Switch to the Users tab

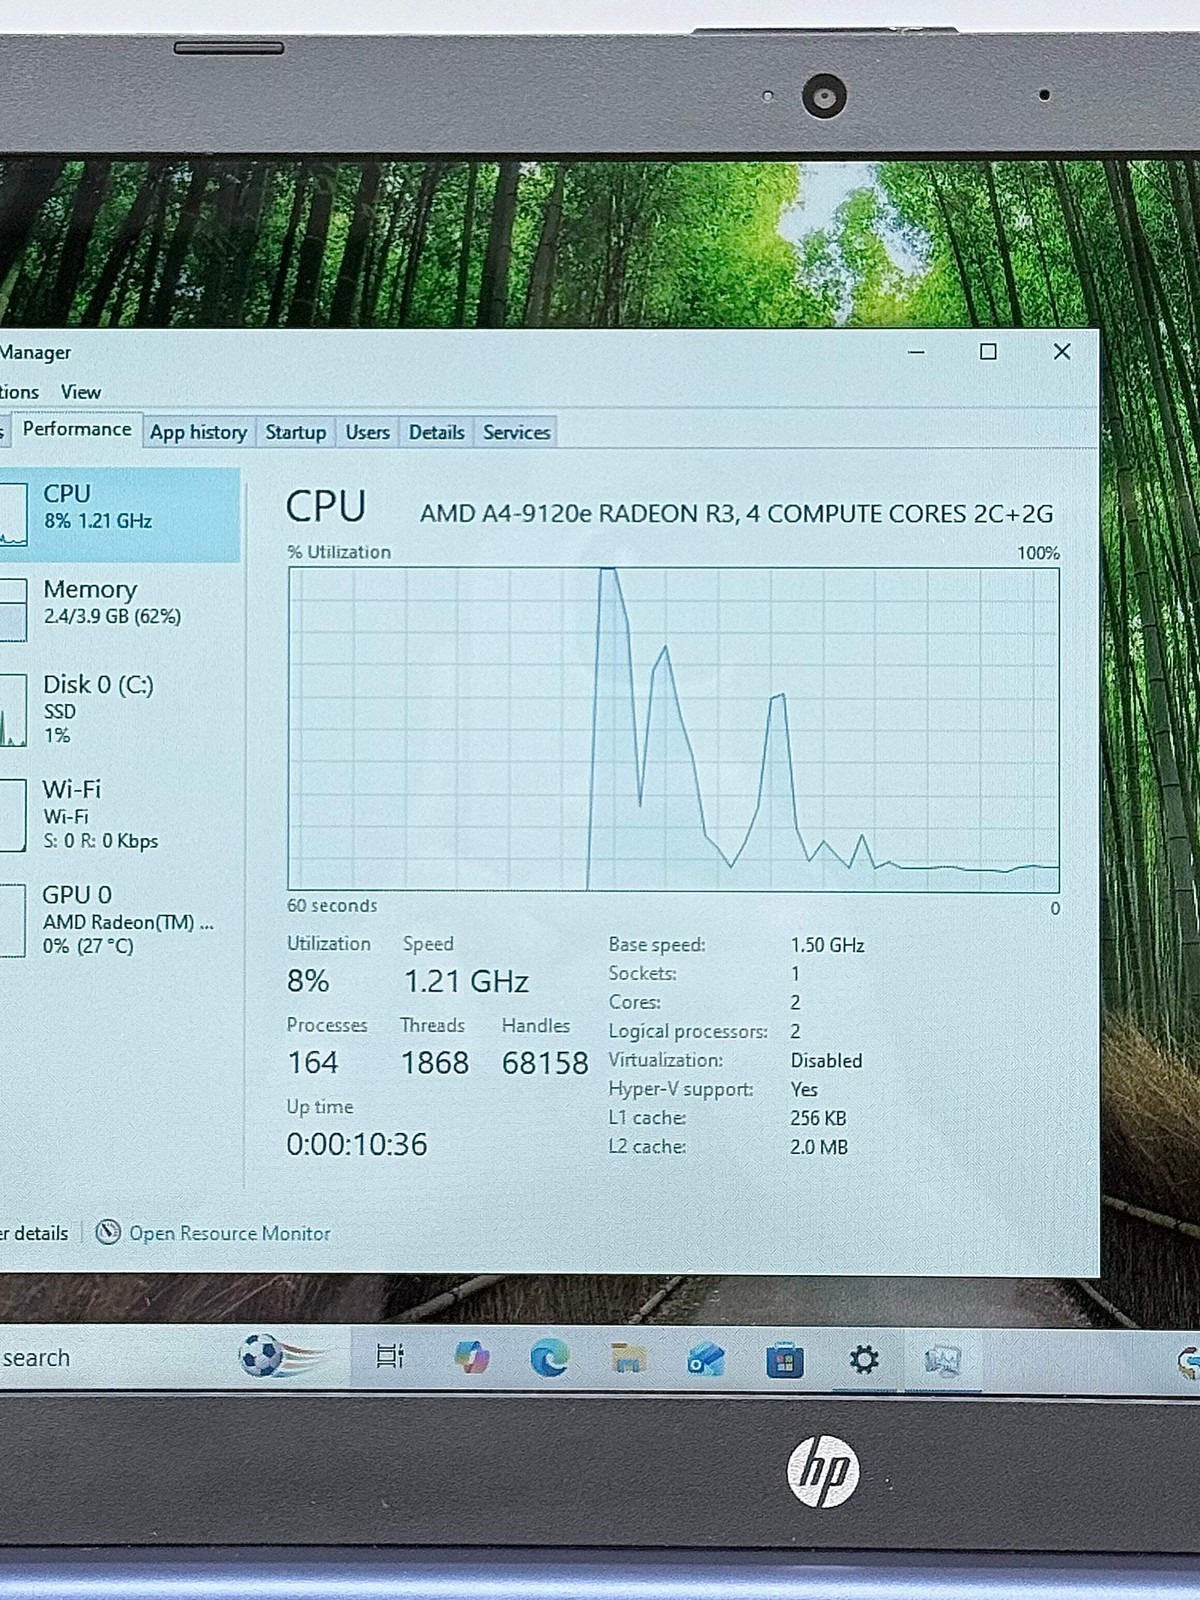(x=367, y=432)
